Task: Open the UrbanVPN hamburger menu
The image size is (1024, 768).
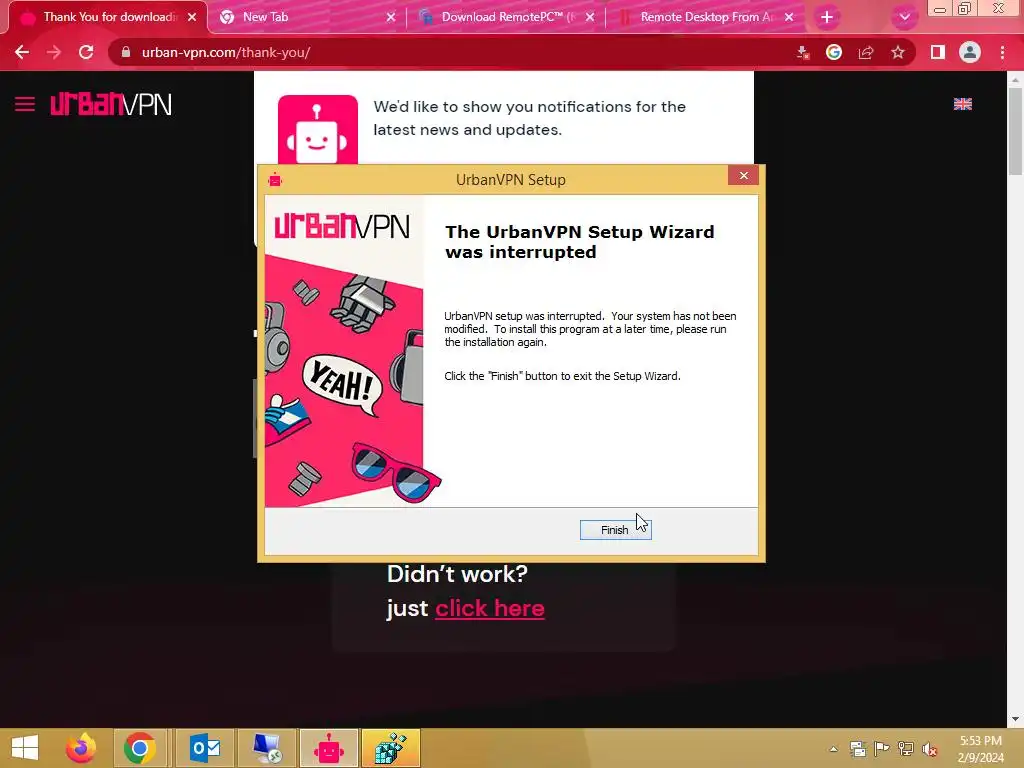Action: pyautogui.click(x=25, y=104)
